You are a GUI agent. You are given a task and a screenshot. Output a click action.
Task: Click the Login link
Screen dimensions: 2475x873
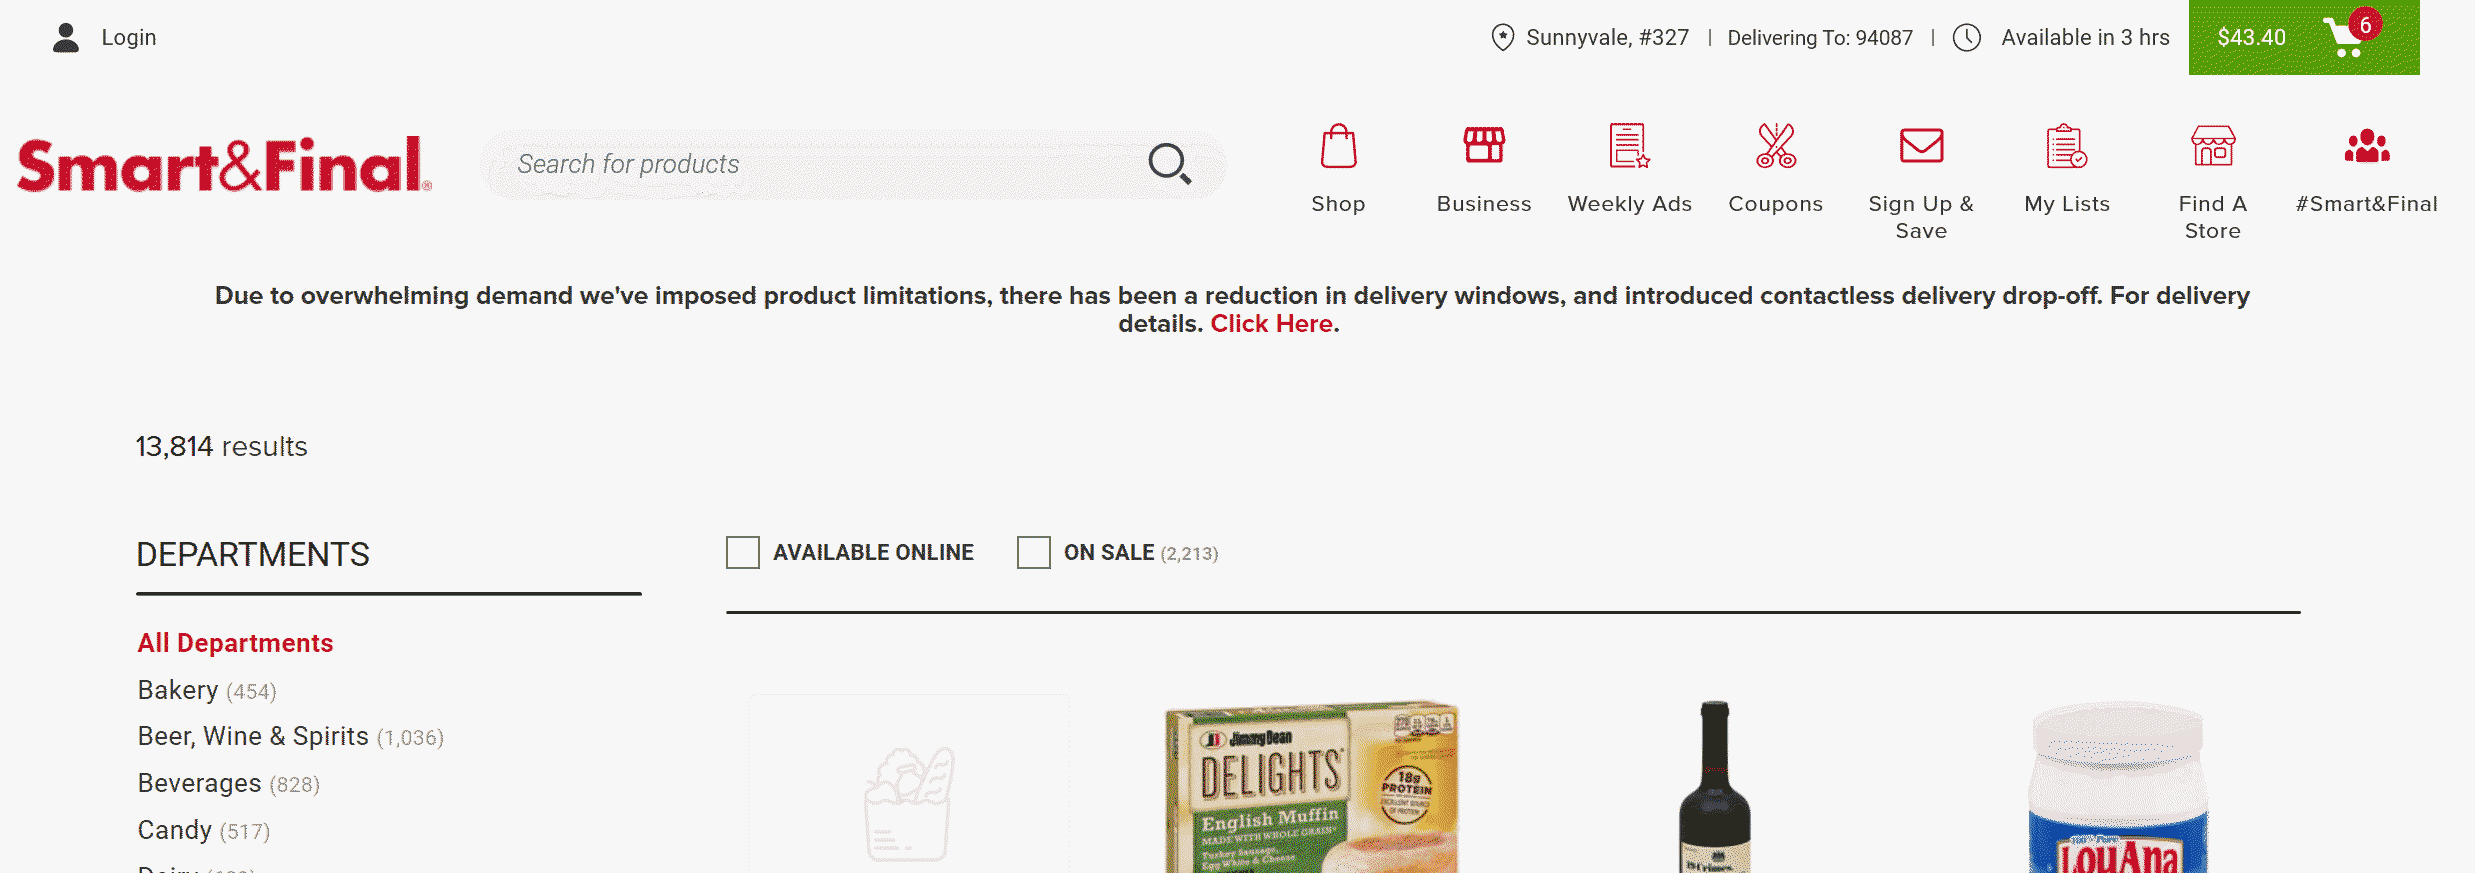click(128, 38)
